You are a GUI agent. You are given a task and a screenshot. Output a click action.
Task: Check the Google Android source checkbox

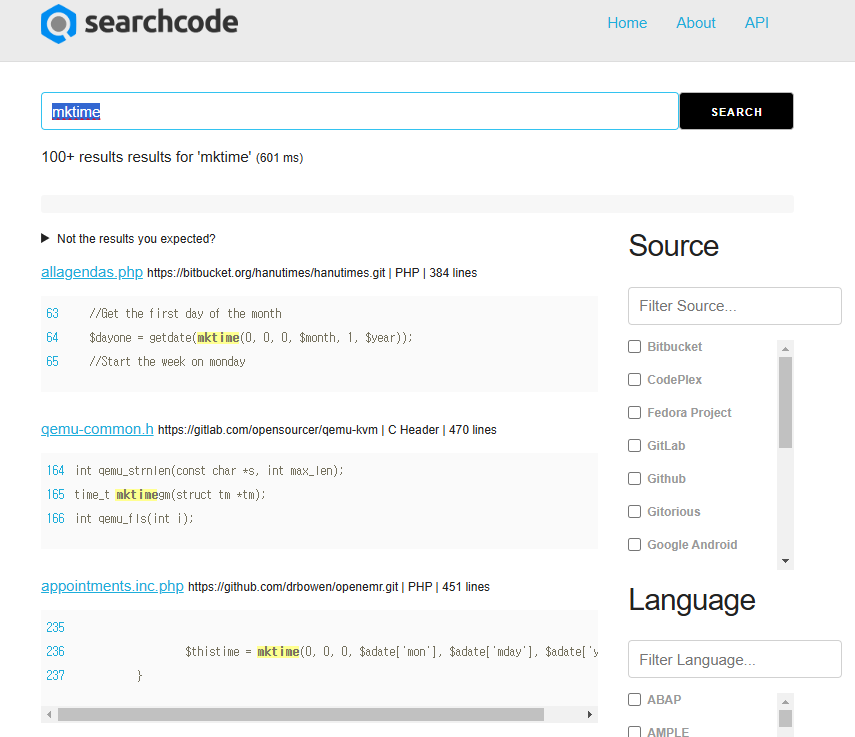634,545
